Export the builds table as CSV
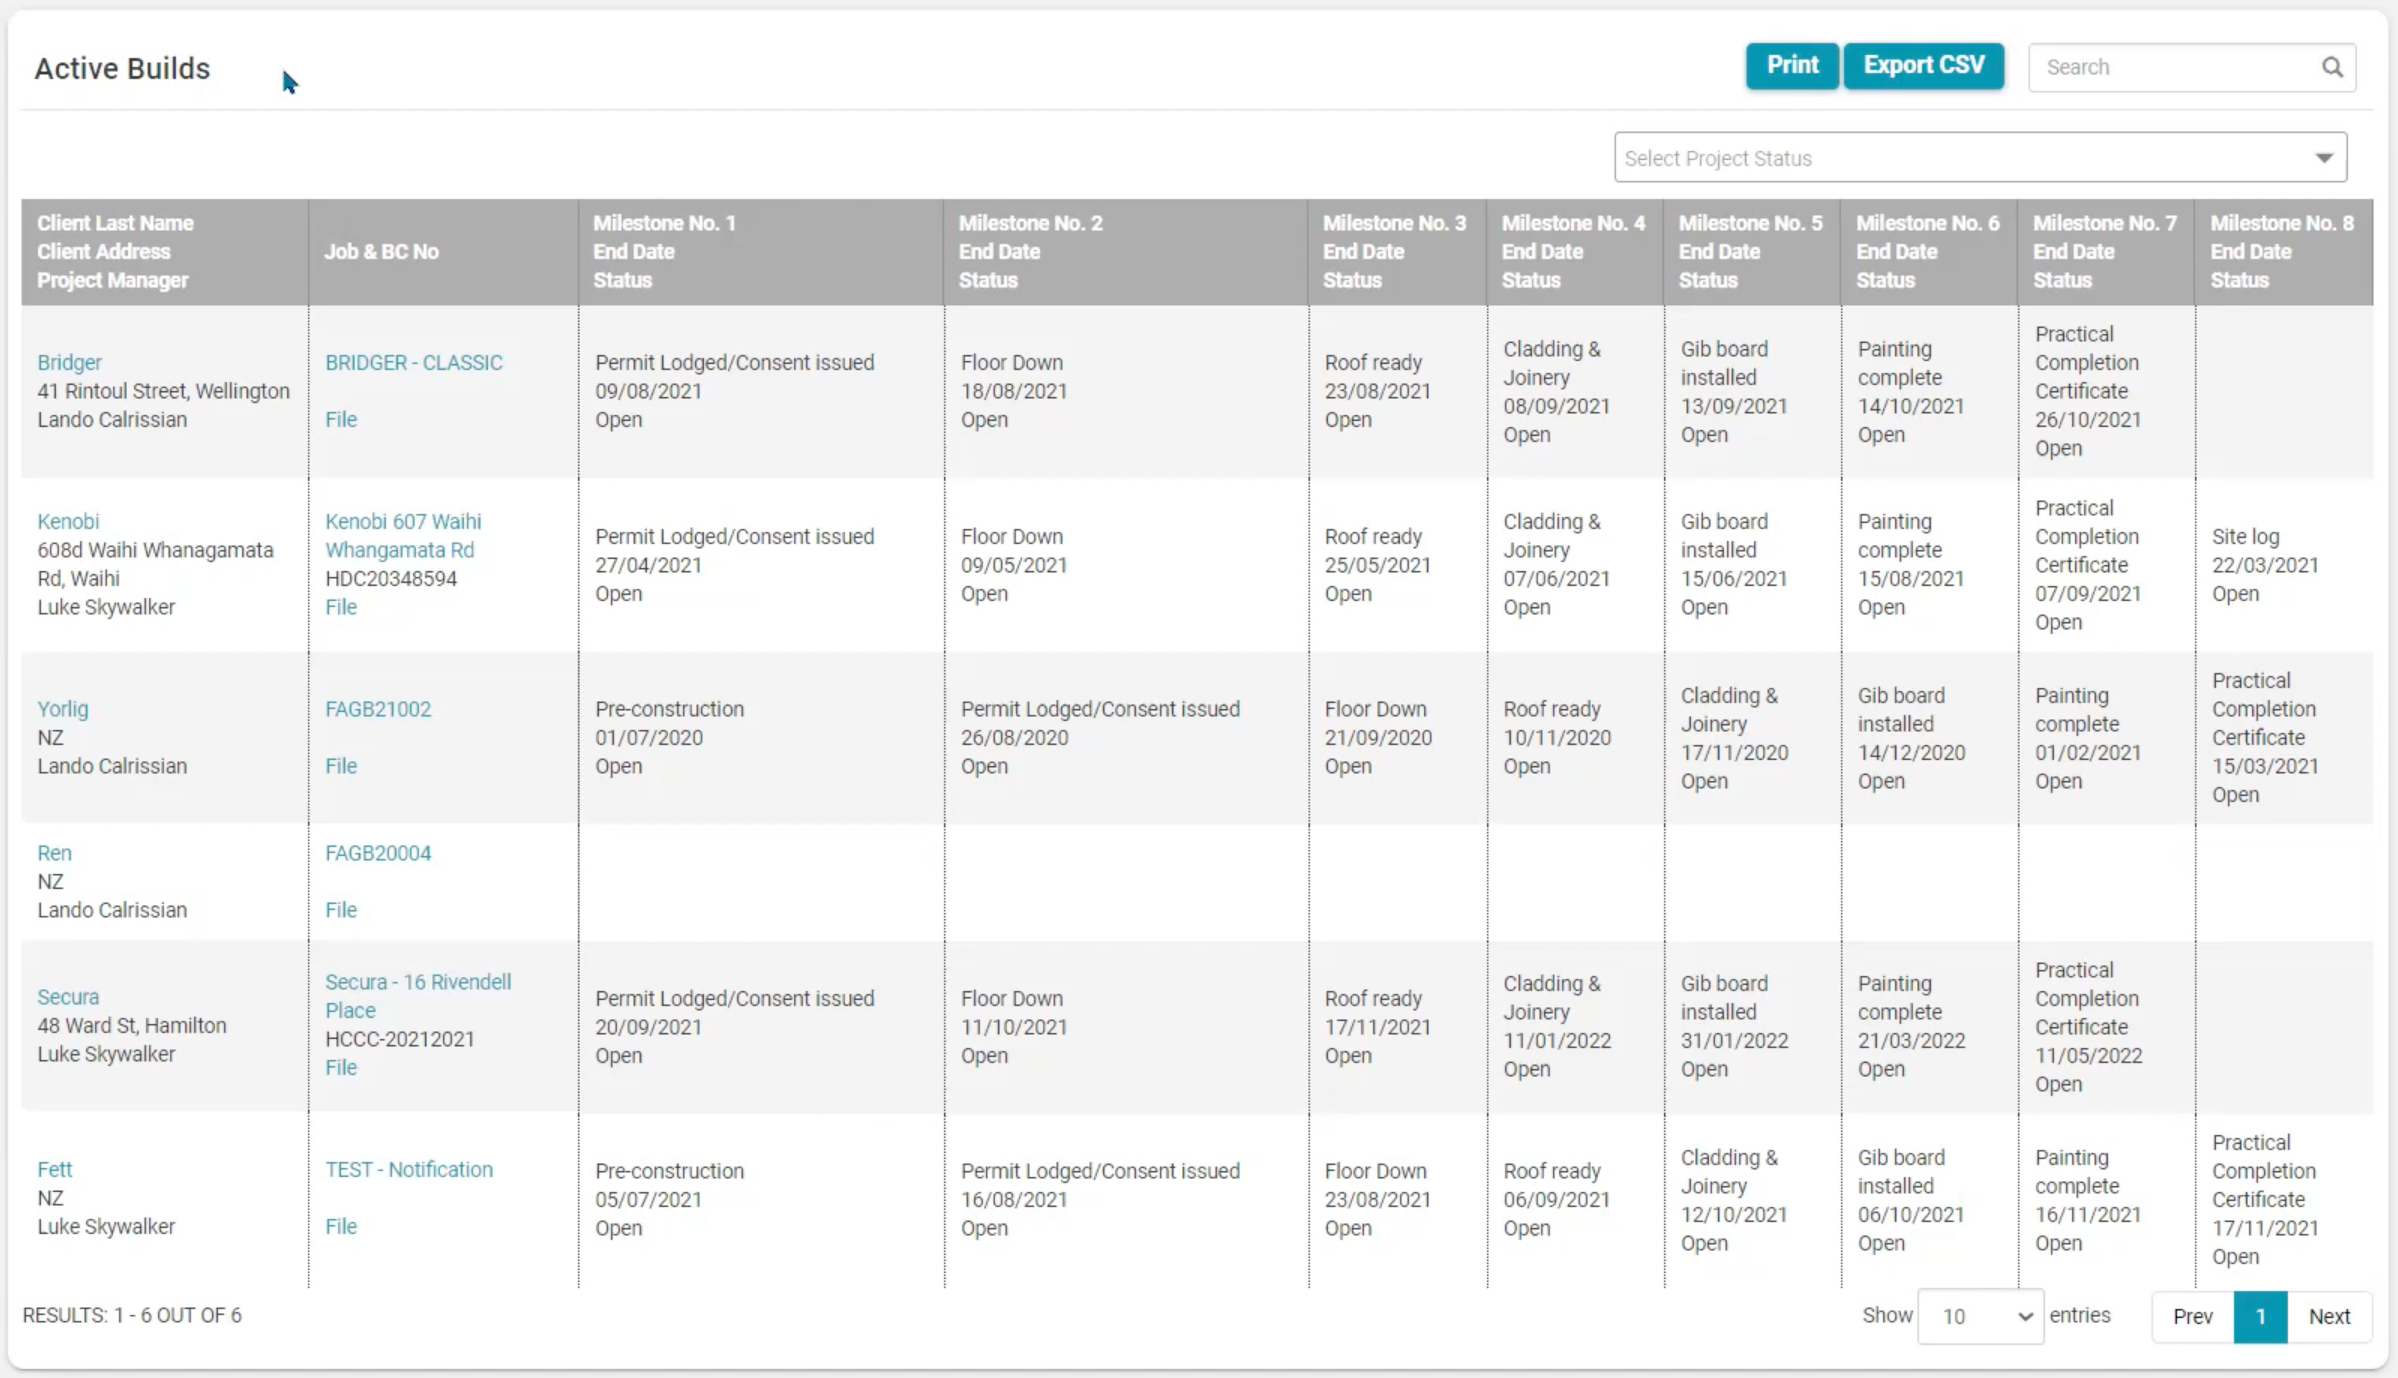 point(1923,66)
